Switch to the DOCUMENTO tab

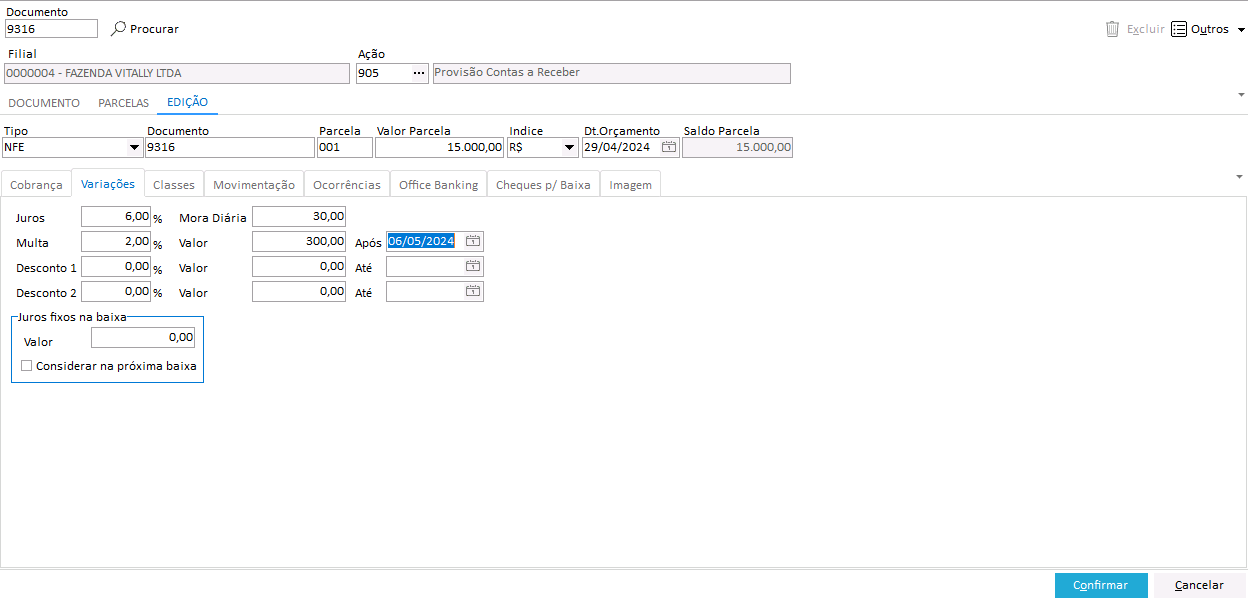click(x=43, y=103)
